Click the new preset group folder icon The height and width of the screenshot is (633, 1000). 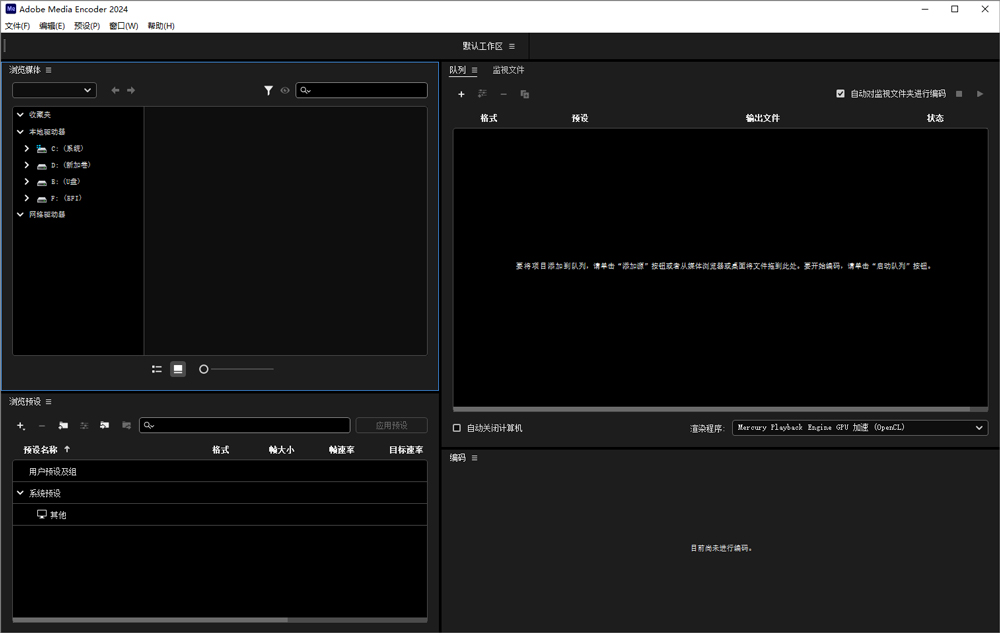[63, 425]
